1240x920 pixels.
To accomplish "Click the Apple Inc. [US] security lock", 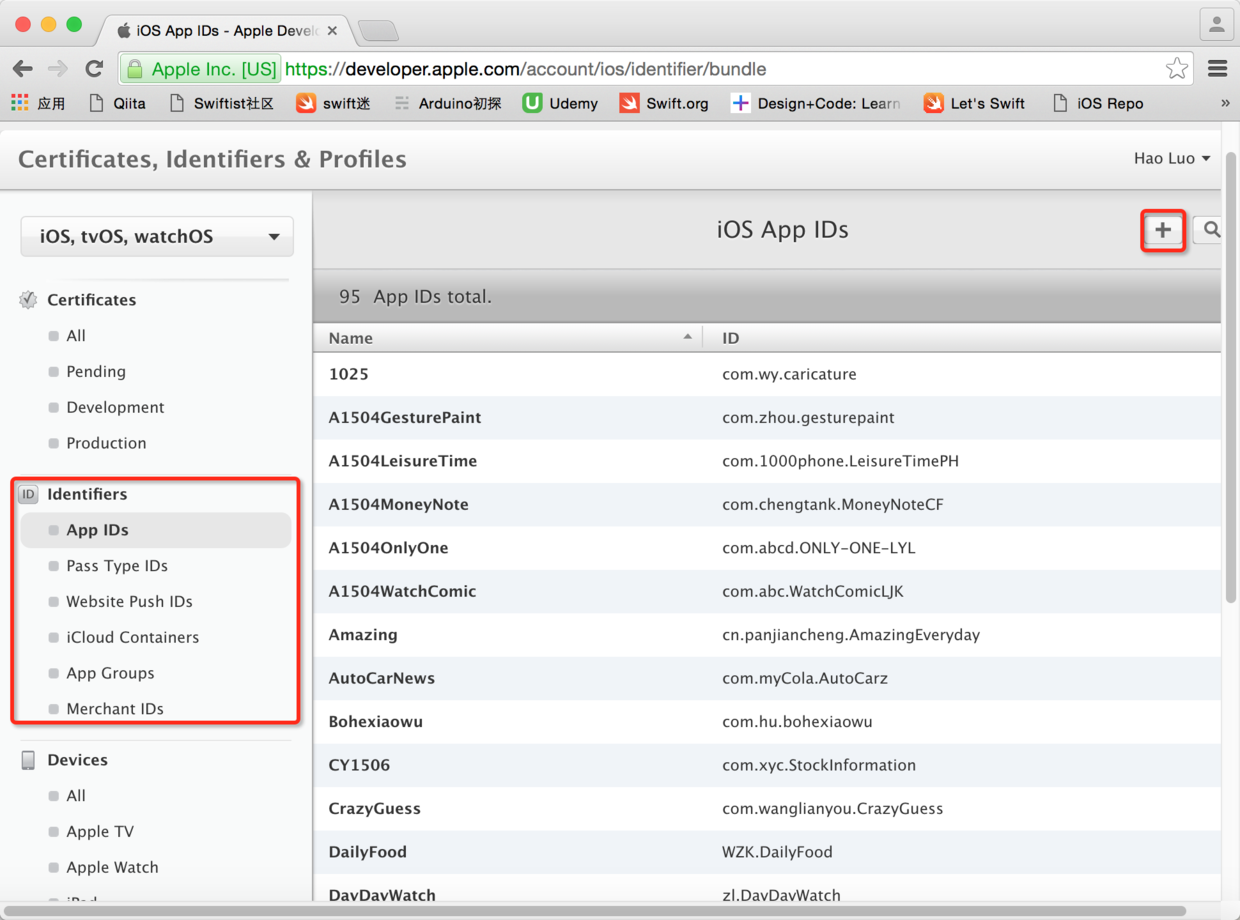I will coord(200,69).
